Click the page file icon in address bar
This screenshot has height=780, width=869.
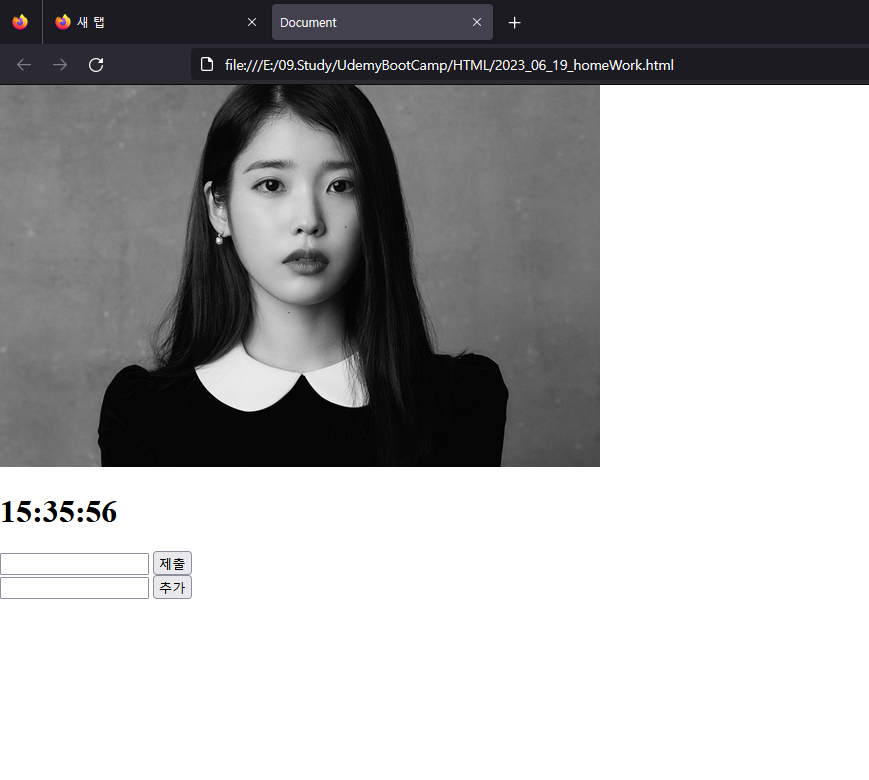[207, 65]
